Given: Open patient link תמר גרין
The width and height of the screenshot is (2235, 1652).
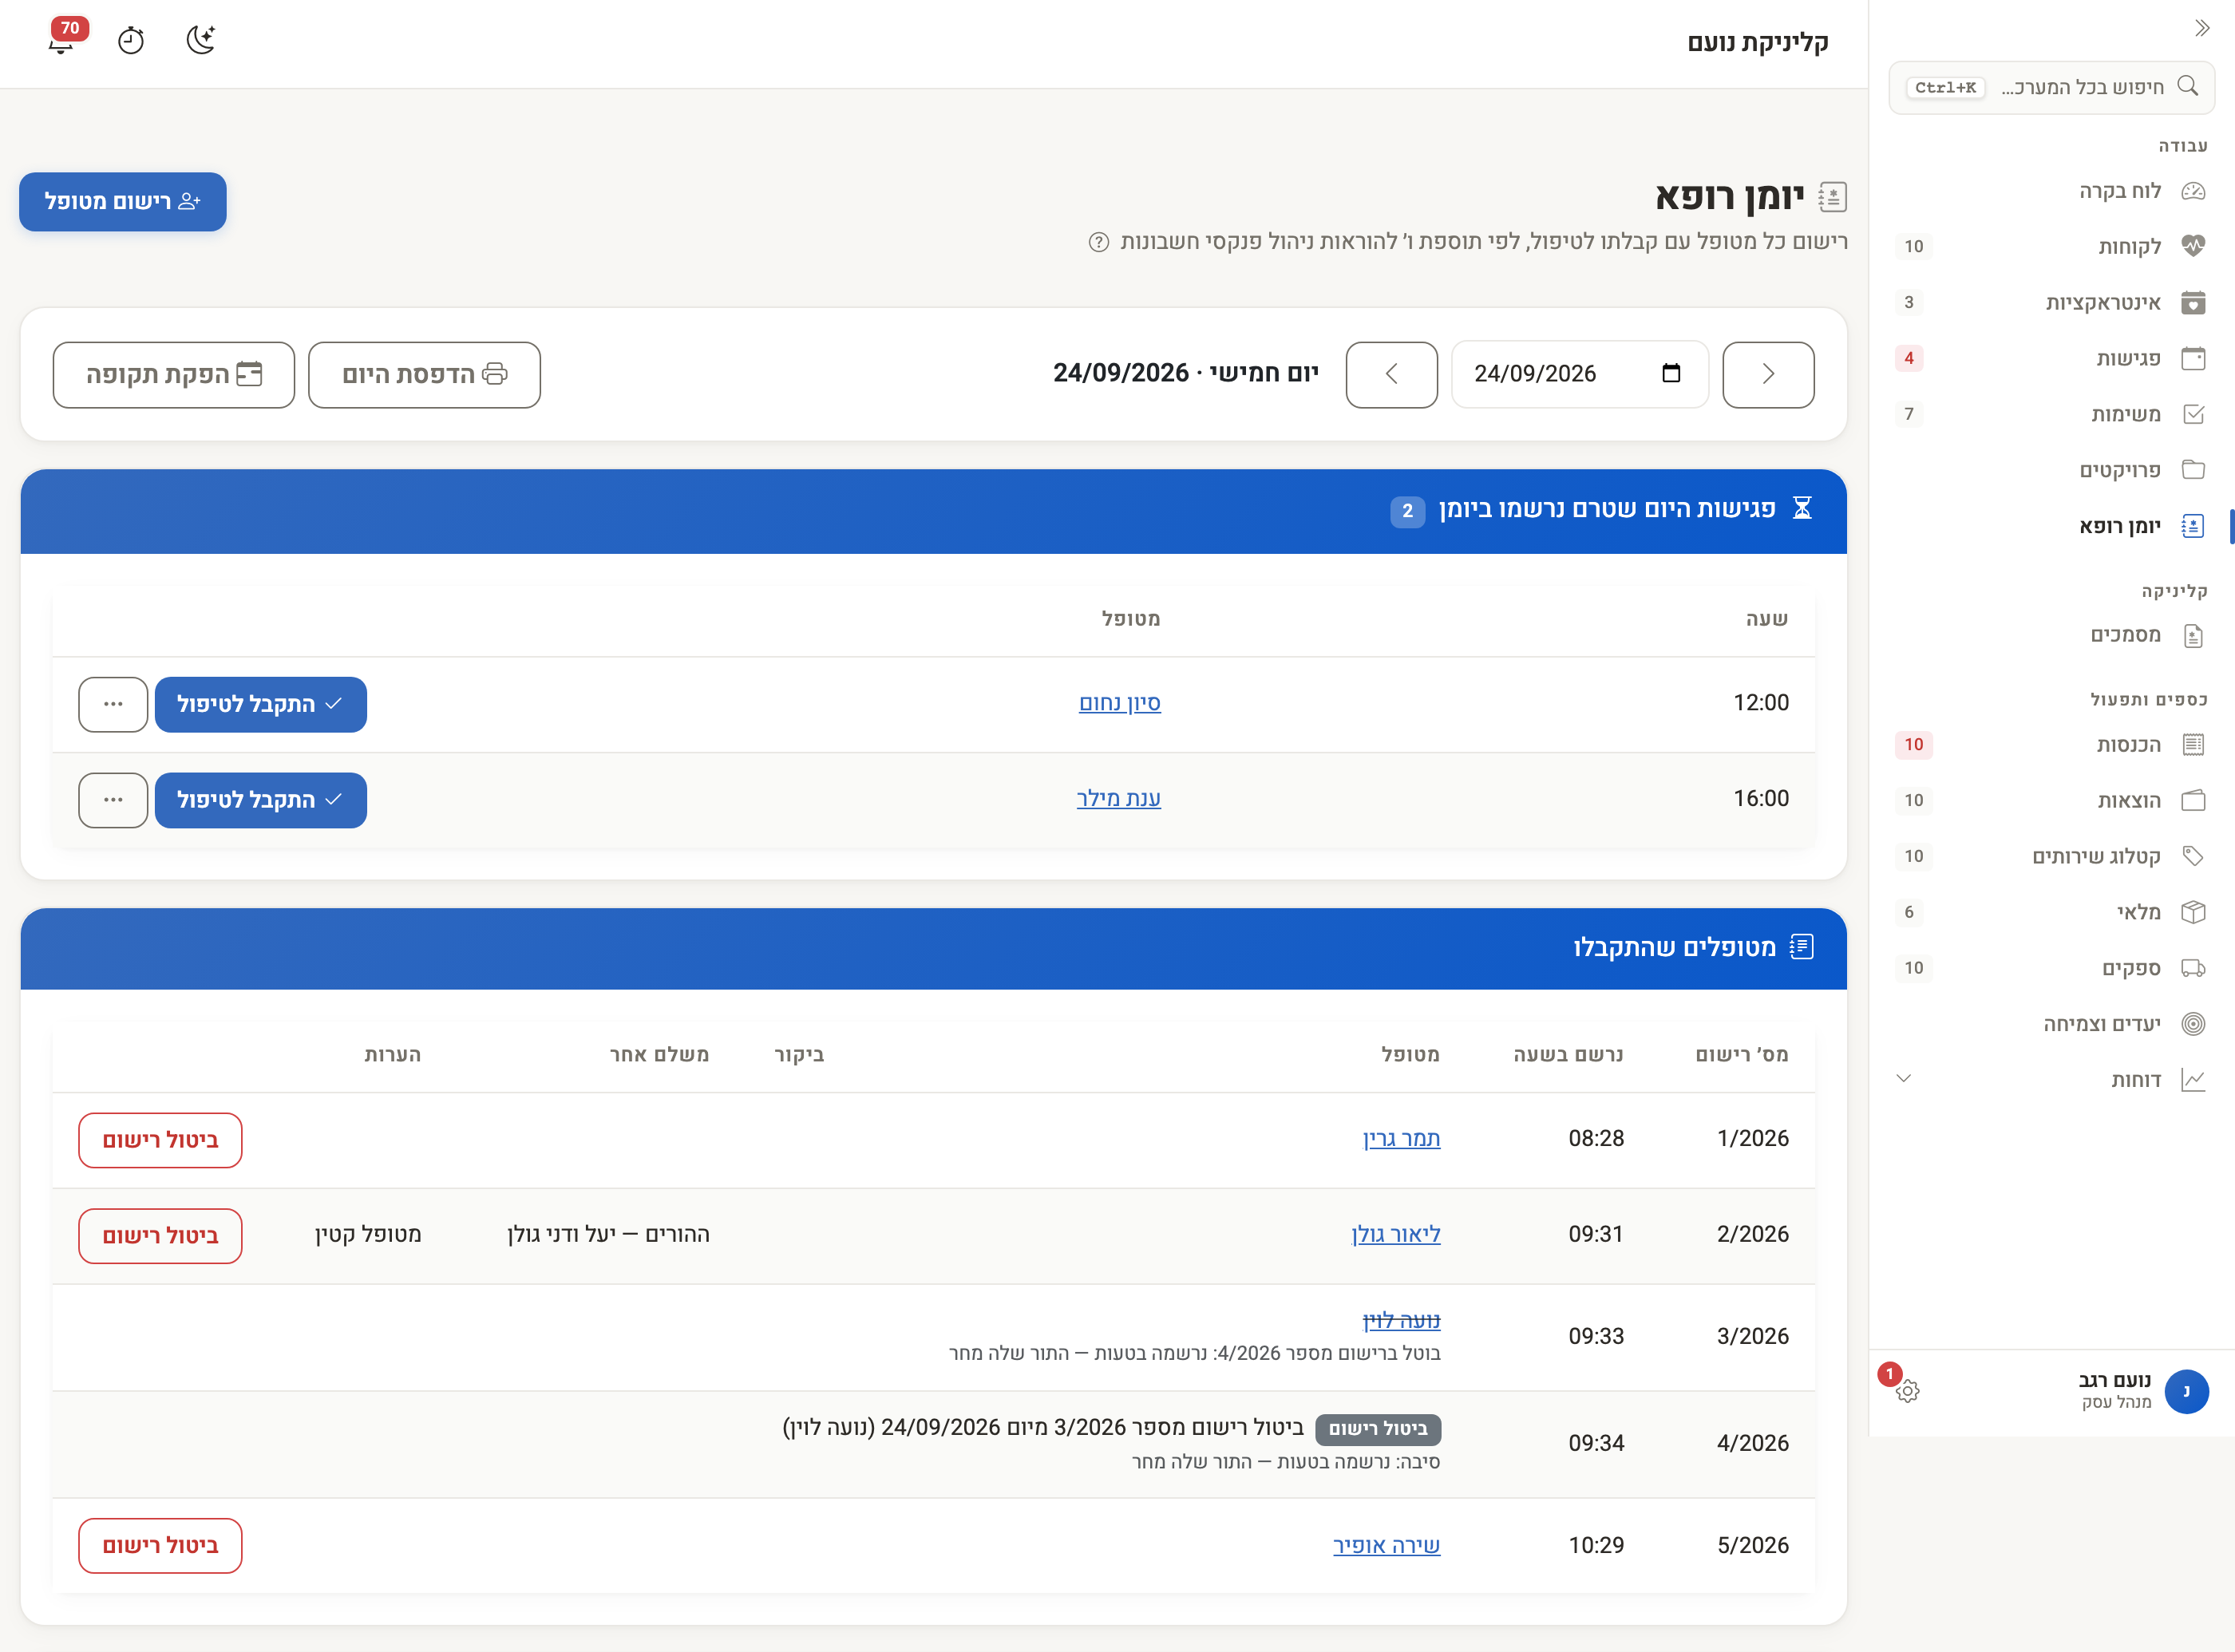Looking at the screenshot, I should [1401, 1138].
